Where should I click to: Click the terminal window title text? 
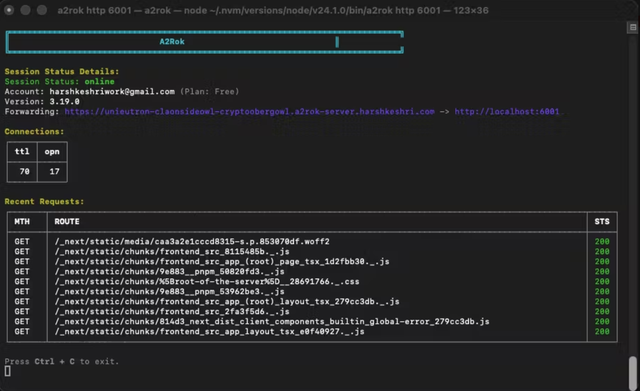pos(273,10)
